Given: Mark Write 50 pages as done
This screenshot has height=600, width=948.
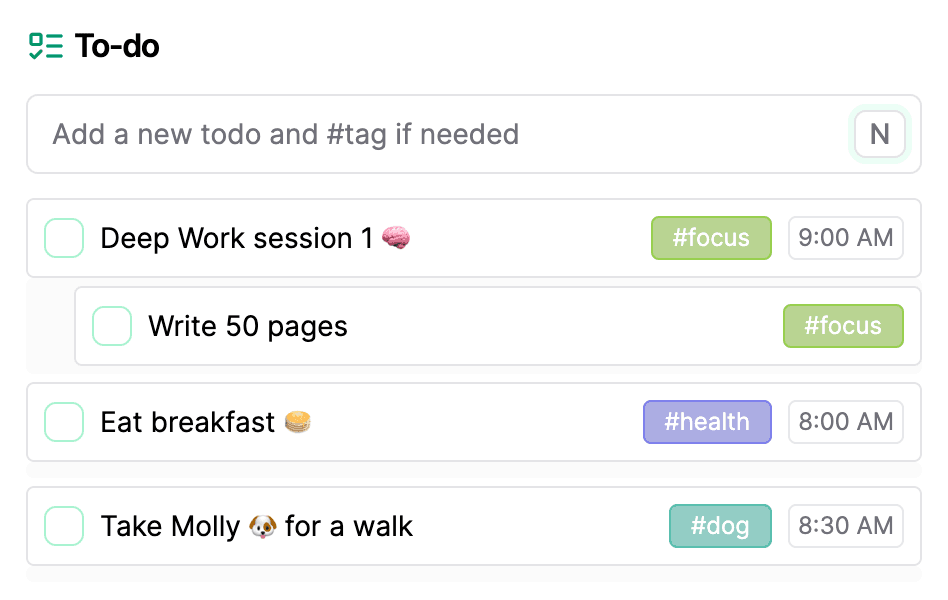Looking at the screenshot, I should click(x=112, y=326).
